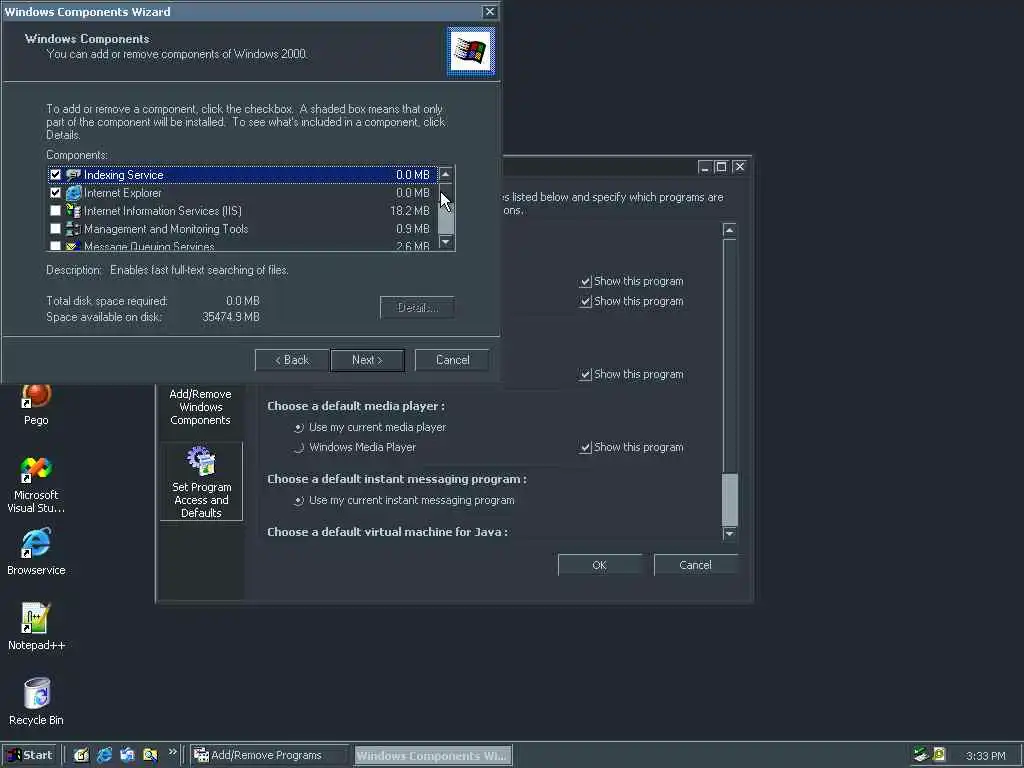Click Choose a default instant messaging program heading
The width and height of the screenshot is (1024, 768).
[x=397, y=479]
